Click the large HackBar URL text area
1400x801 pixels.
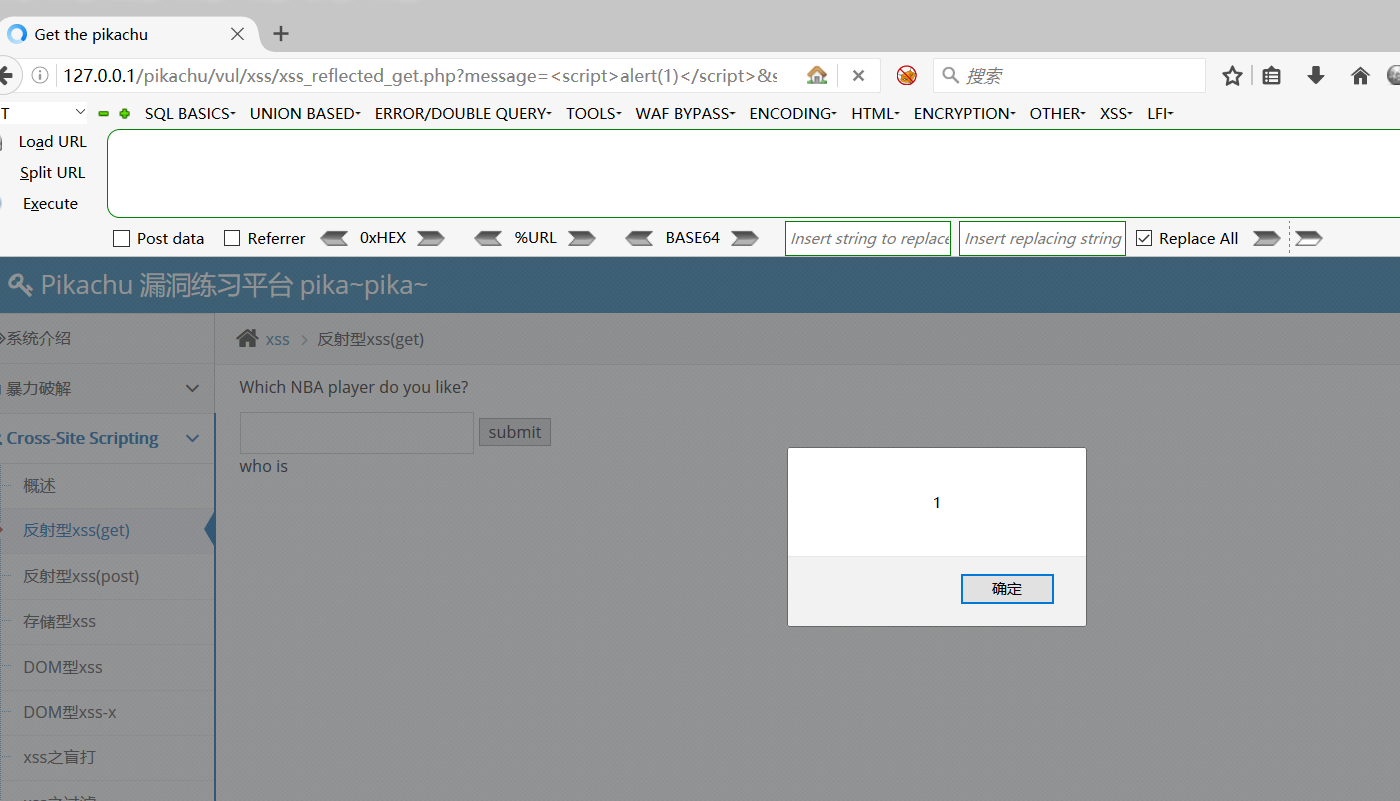(x=753, y=173)
